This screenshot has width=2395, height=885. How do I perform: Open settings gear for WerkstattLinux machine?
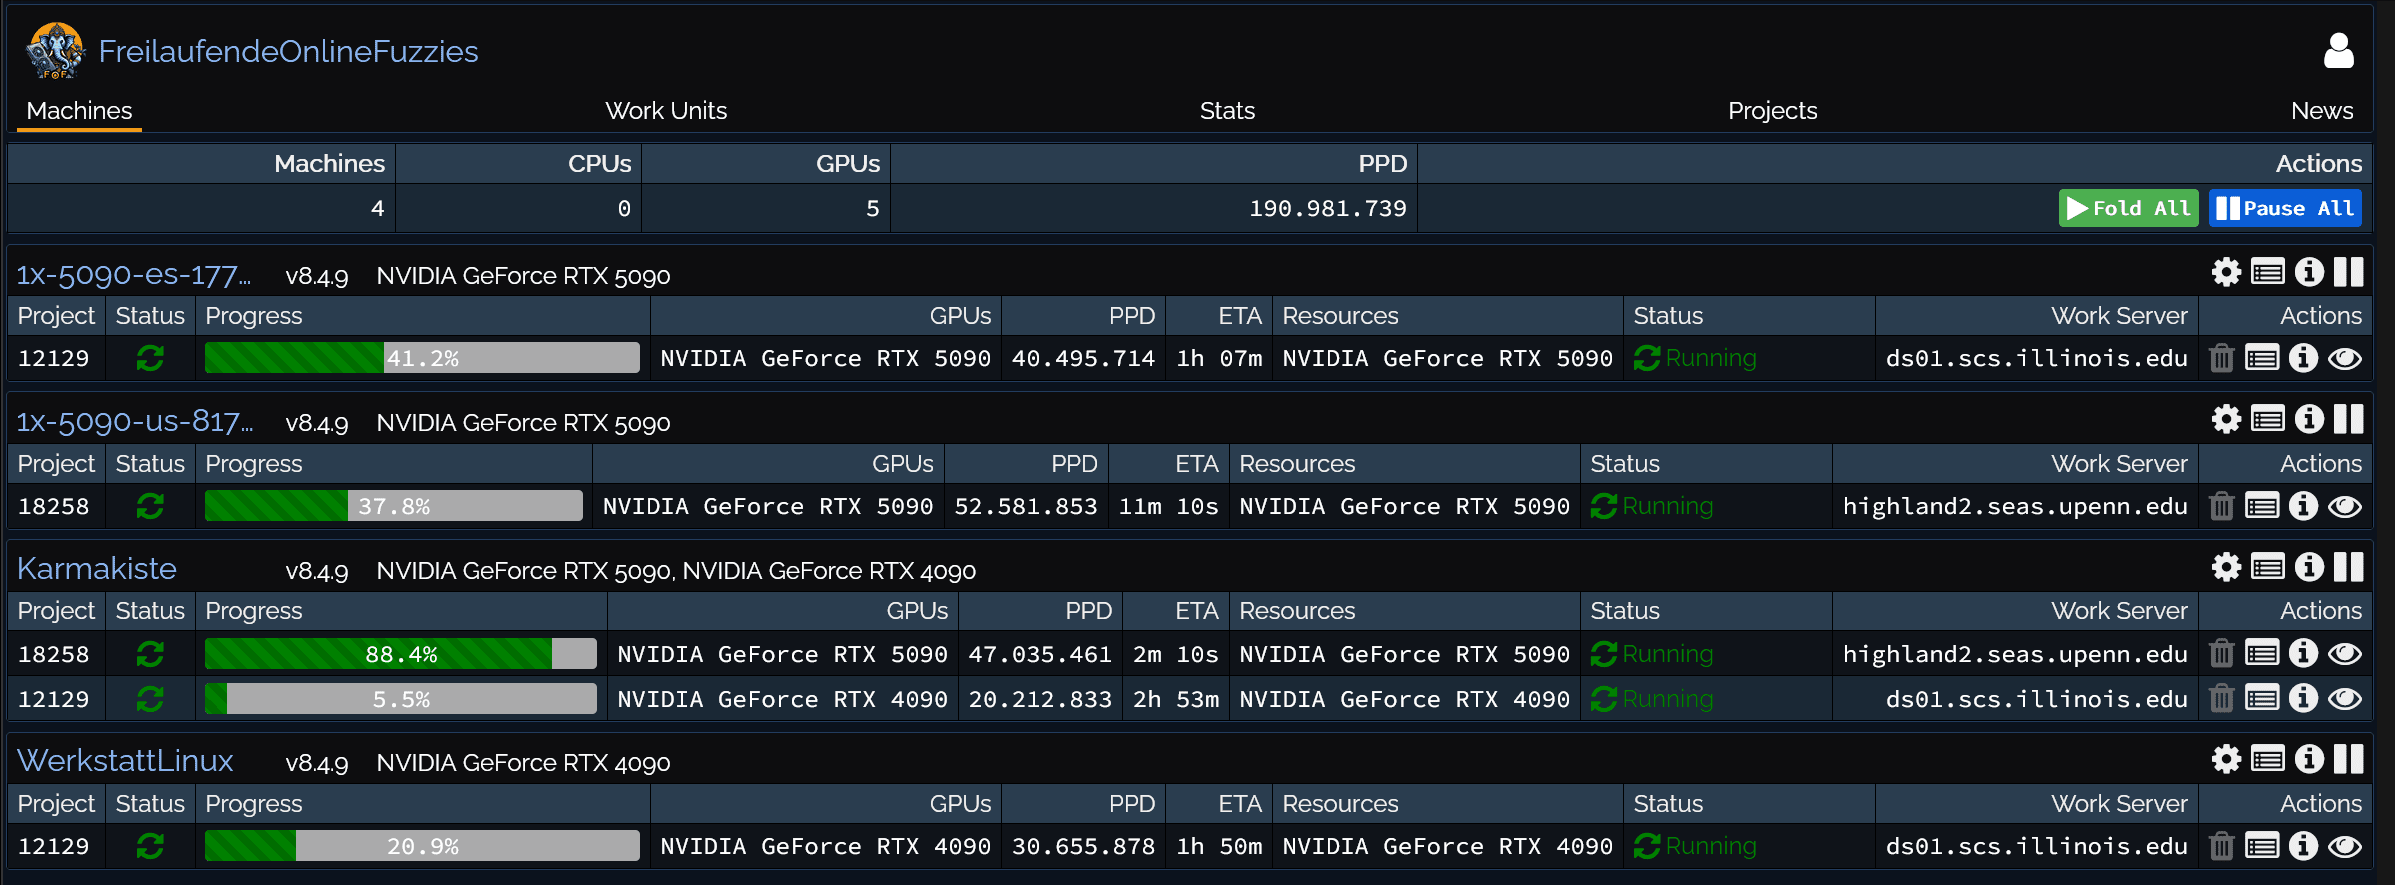point(2226,760)
